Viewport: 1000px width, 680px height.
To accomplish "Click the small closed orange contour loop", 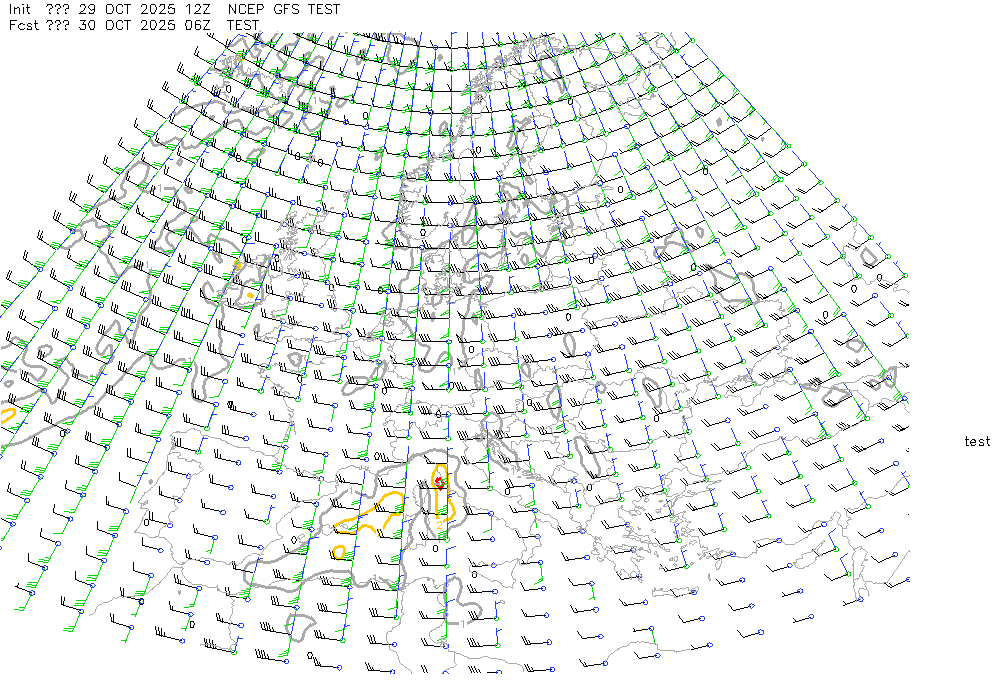I will 338,551.
